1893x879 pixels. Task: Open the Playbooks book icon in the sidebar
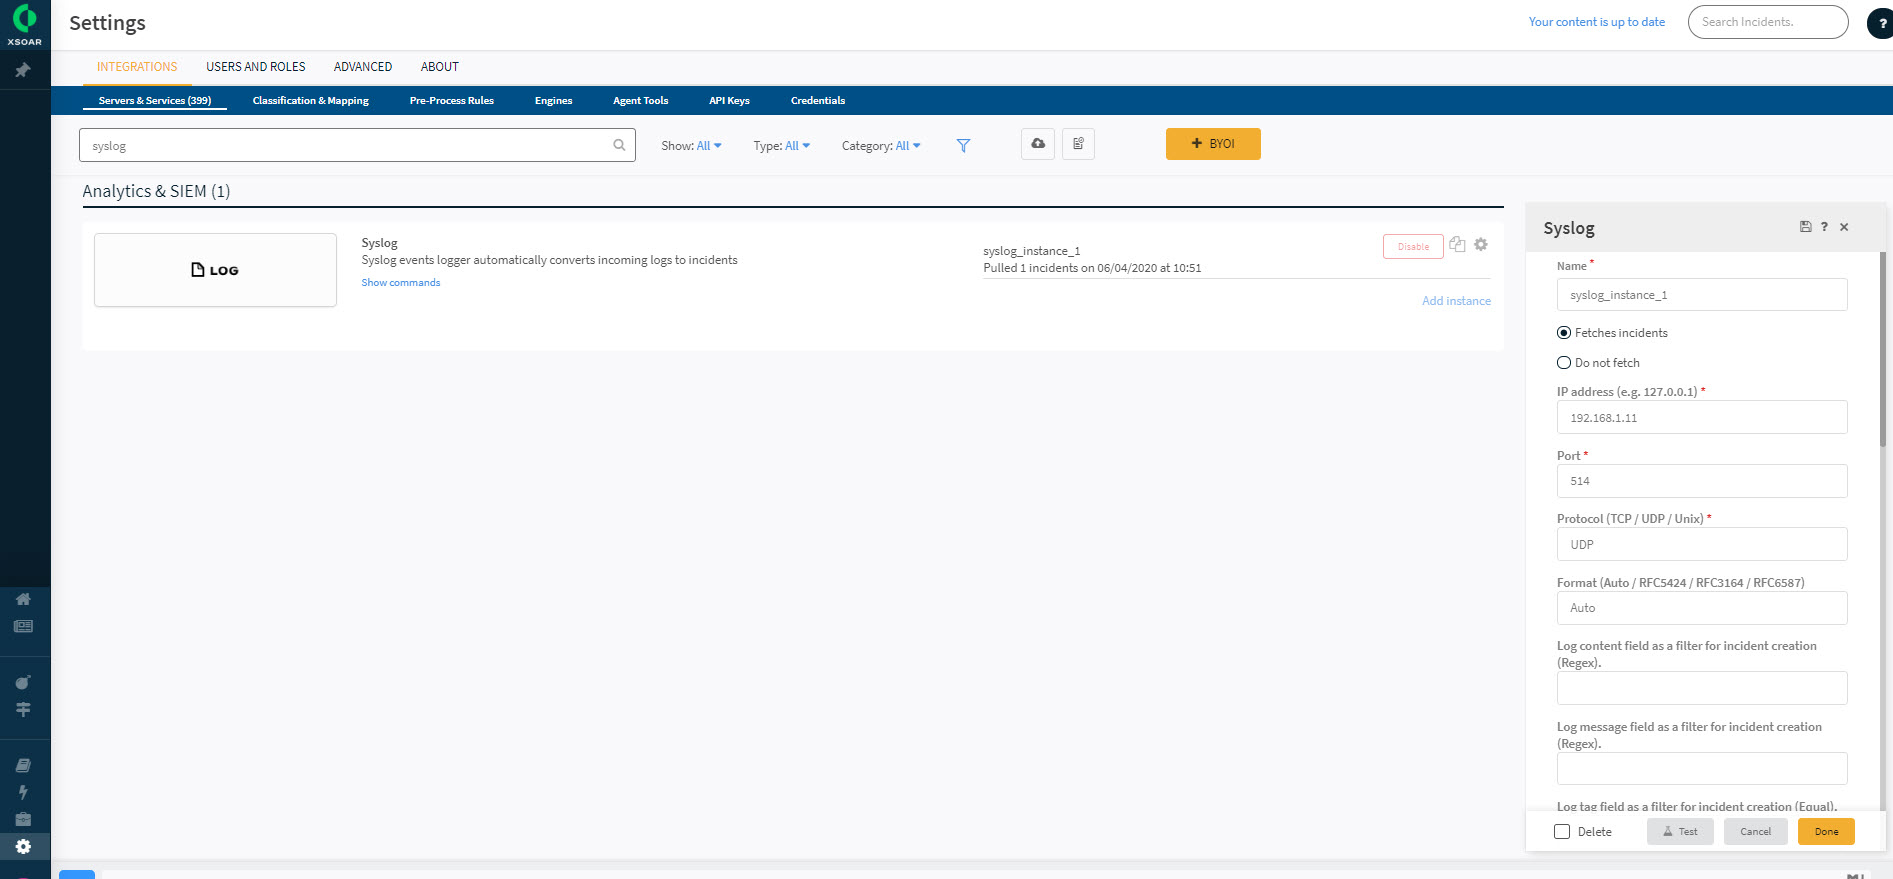click(23, 765)
